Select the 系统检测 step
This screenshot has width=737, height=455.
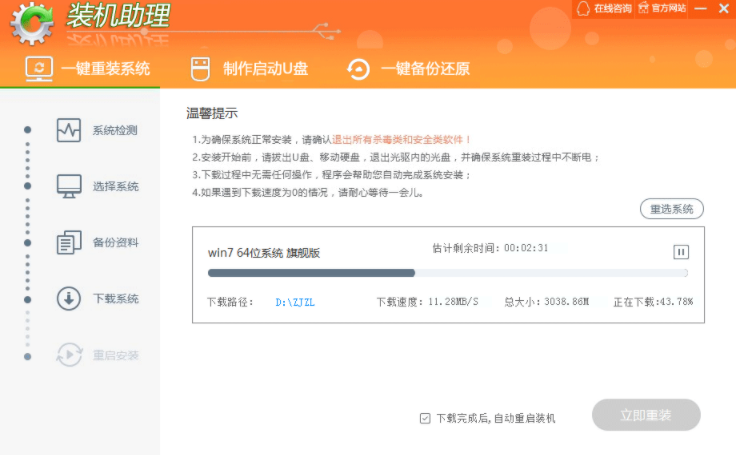(97, 130)
